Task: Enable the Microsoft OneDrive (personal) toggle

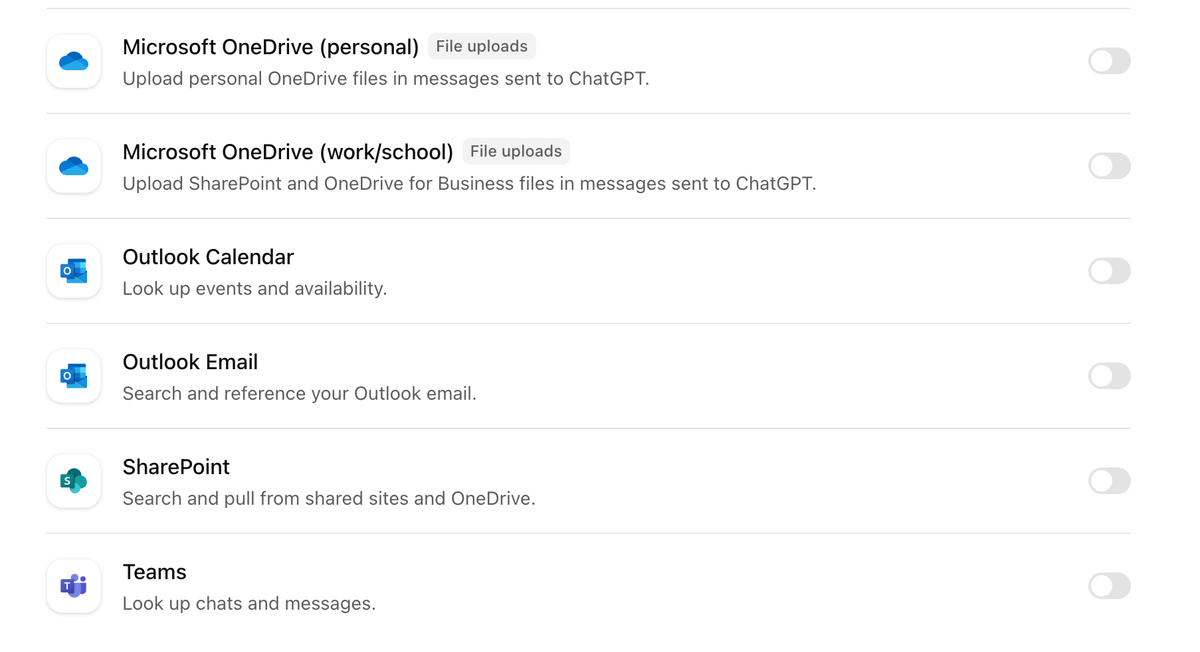Action: (x=1109, y=61)
